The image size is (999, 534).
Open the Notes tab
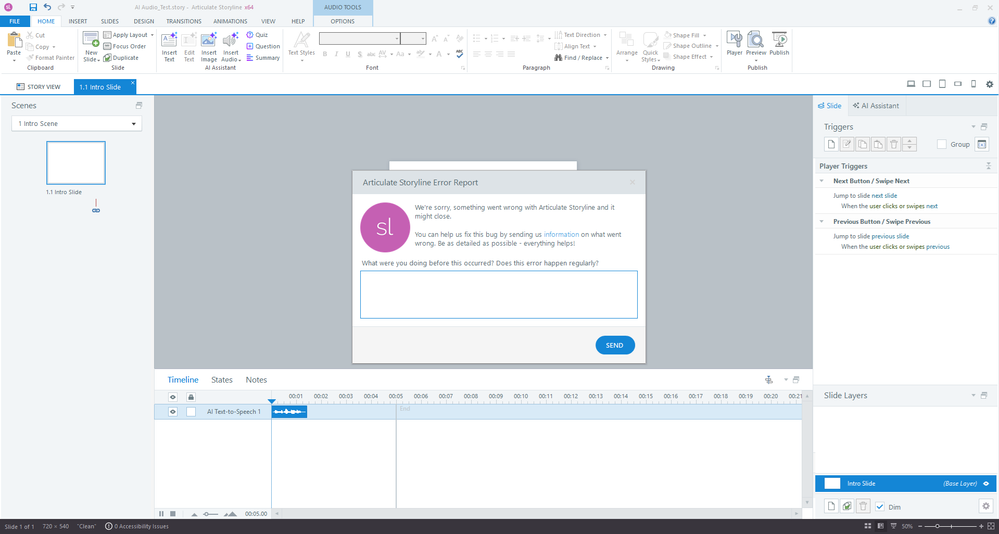click(256, 380)
